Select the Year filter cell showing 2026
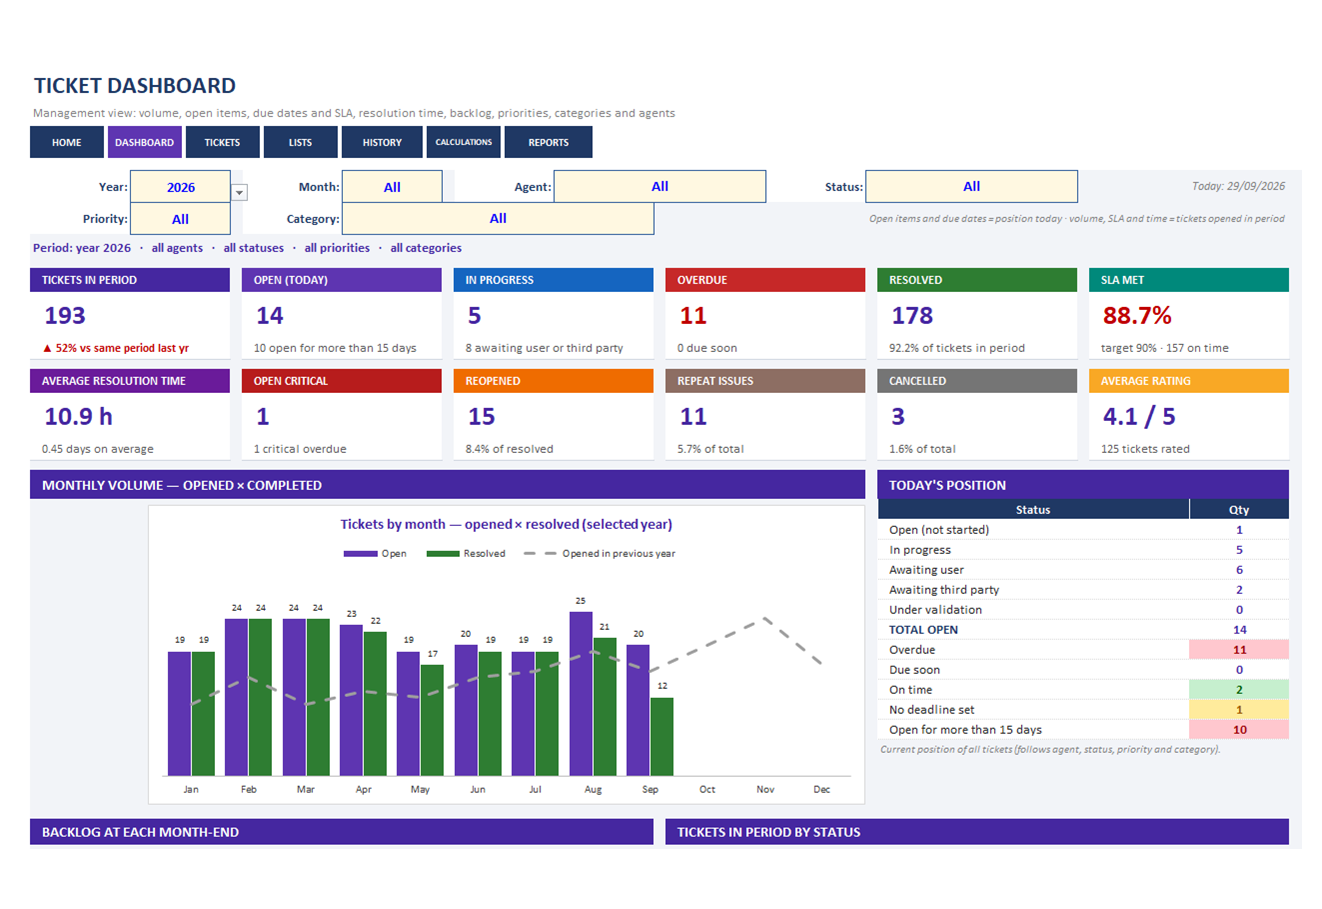The height and width of the screenshot is (909, 1322). click(x=181, y=187)
